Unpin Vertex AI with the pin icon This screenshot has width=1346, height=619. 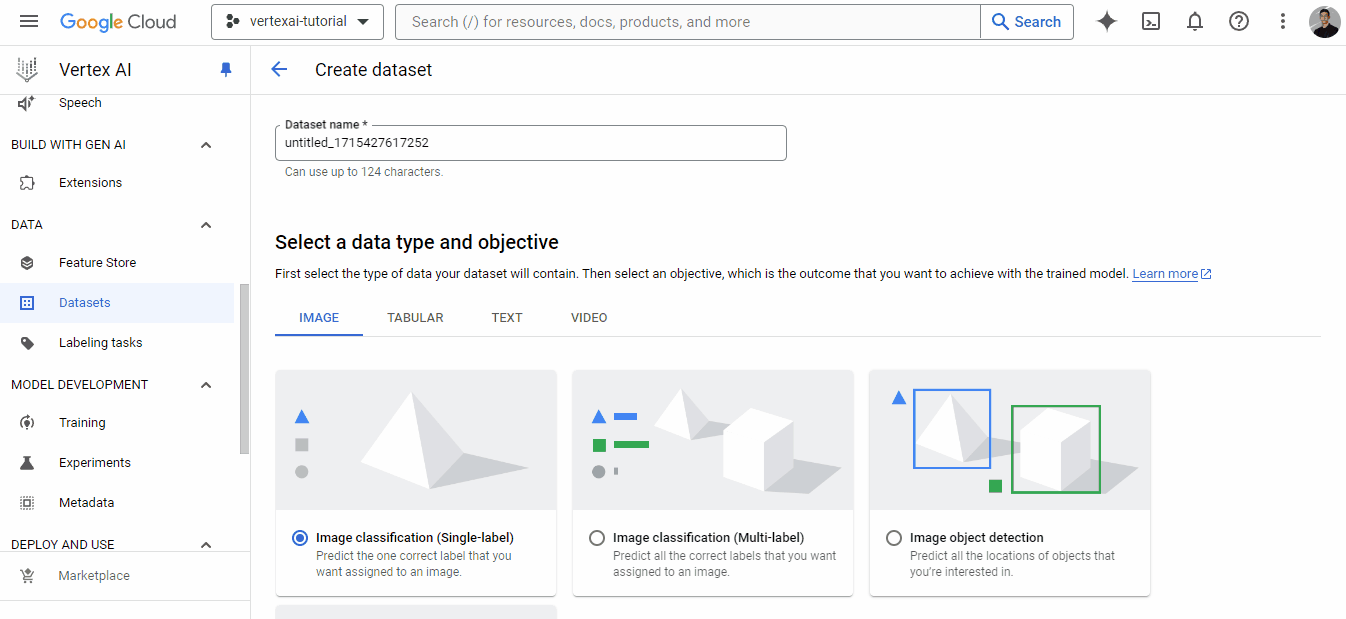(x=226, y=70)
